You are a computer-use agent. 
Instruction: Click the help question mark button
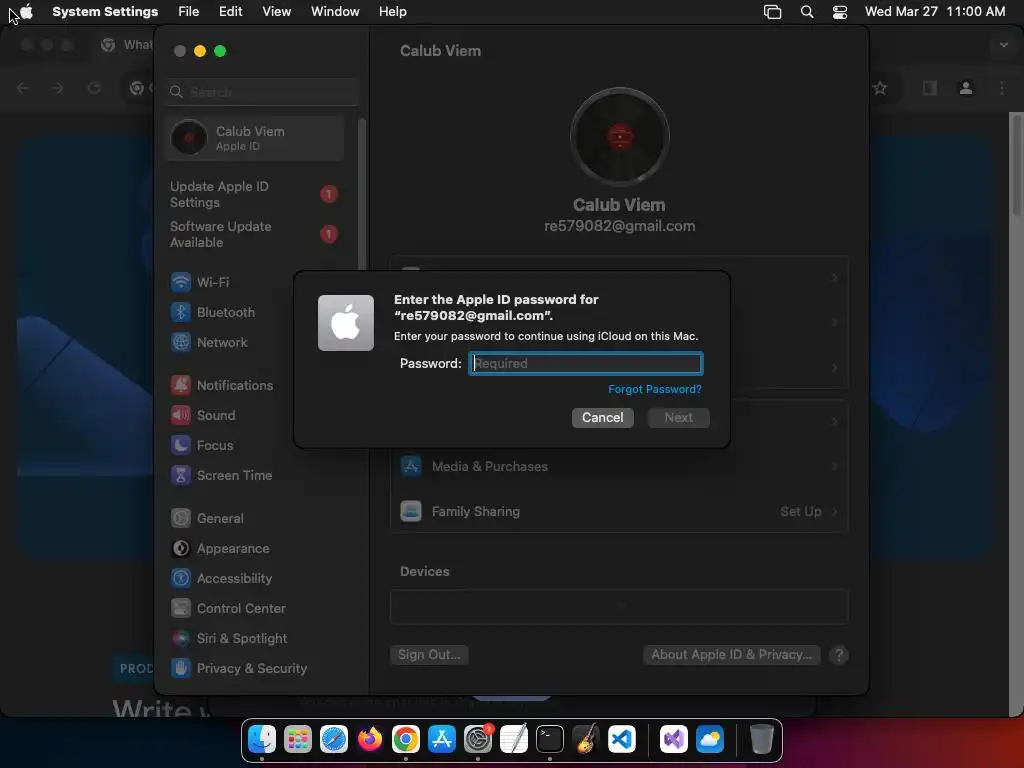[x=839, y=655]
